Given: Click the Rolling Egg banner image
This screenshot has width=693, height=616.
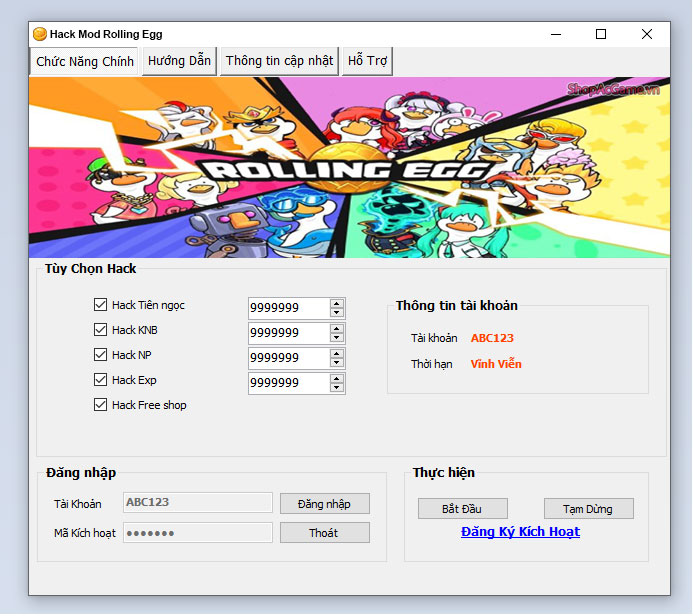Looking at the screenshot, I should point(349,167).
